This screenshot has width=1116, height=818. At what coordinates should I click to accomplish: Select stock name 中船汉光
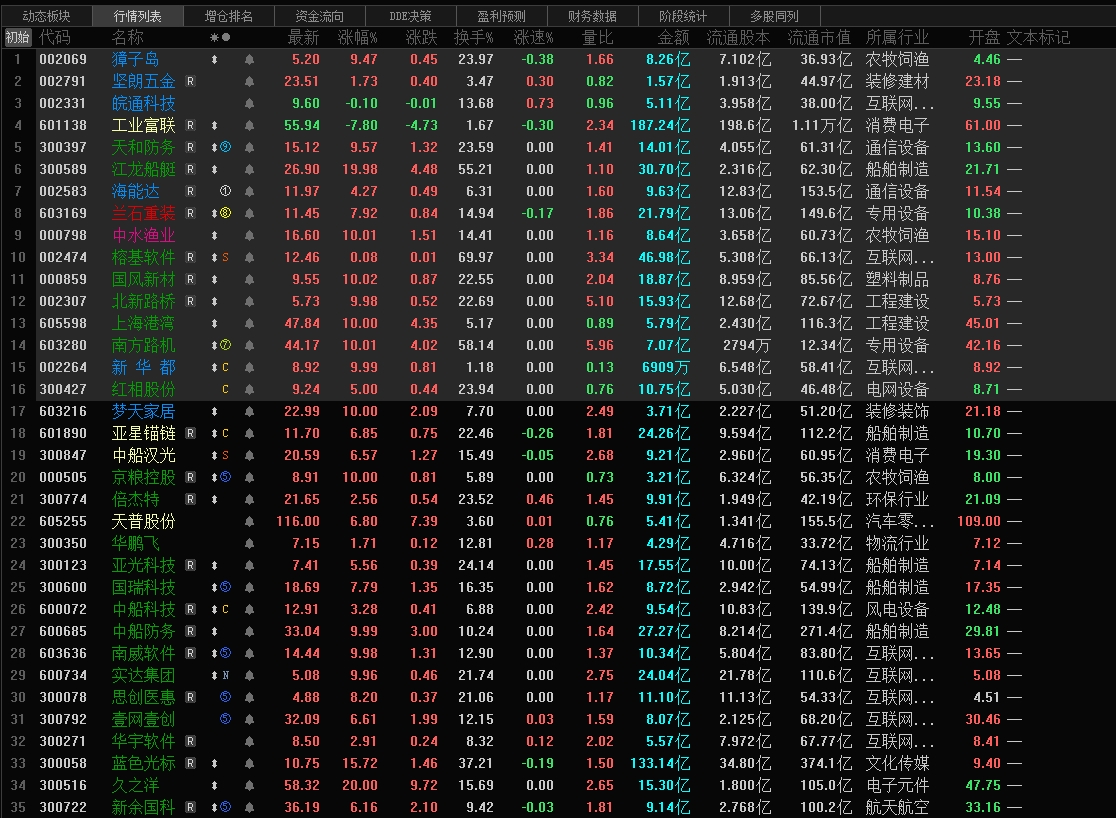tap(143, 455)
